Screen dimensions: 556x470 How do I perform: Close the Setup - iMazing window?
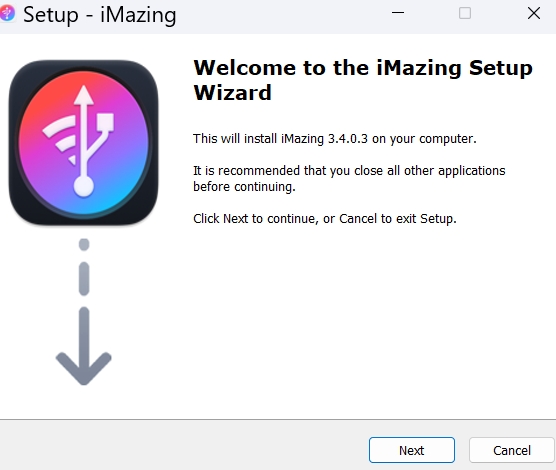[534, 13]
